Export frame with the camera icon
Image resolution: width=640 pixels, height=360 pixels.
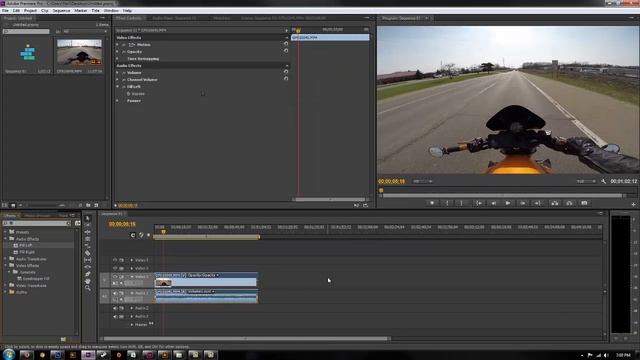(584, 203)
